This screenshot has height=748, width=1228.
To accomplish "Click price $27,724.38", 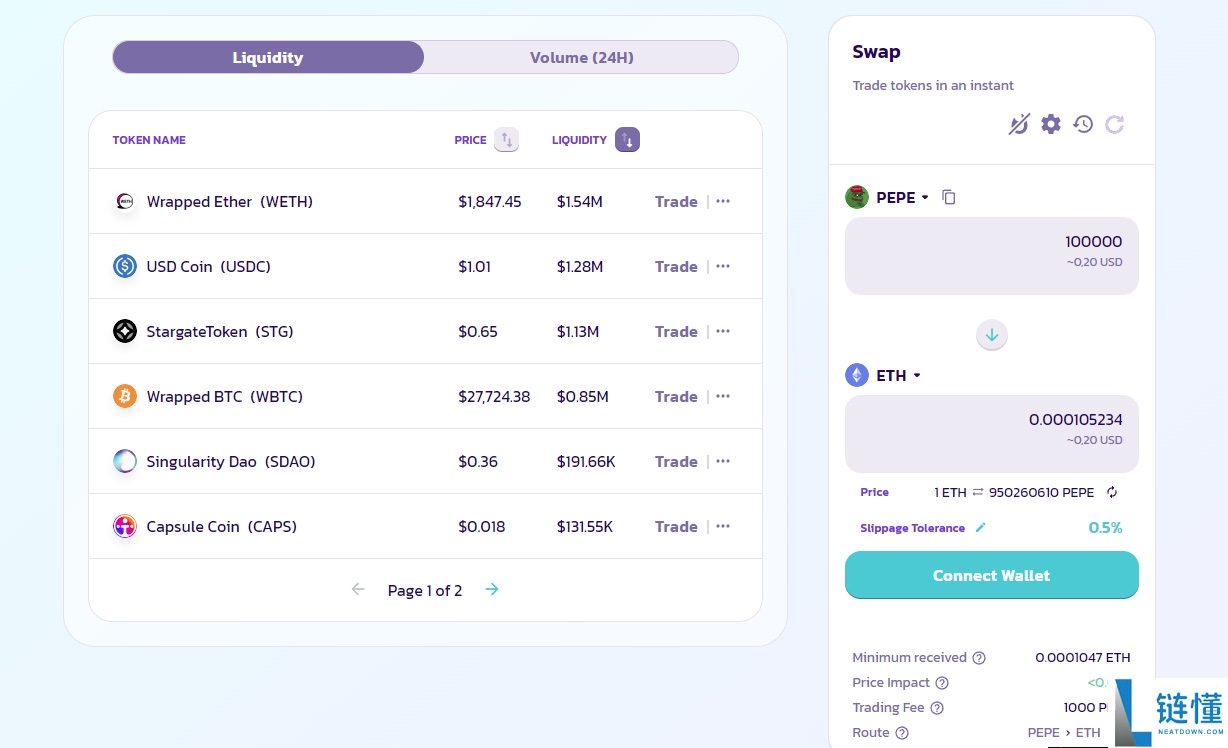I will (494, 396).
